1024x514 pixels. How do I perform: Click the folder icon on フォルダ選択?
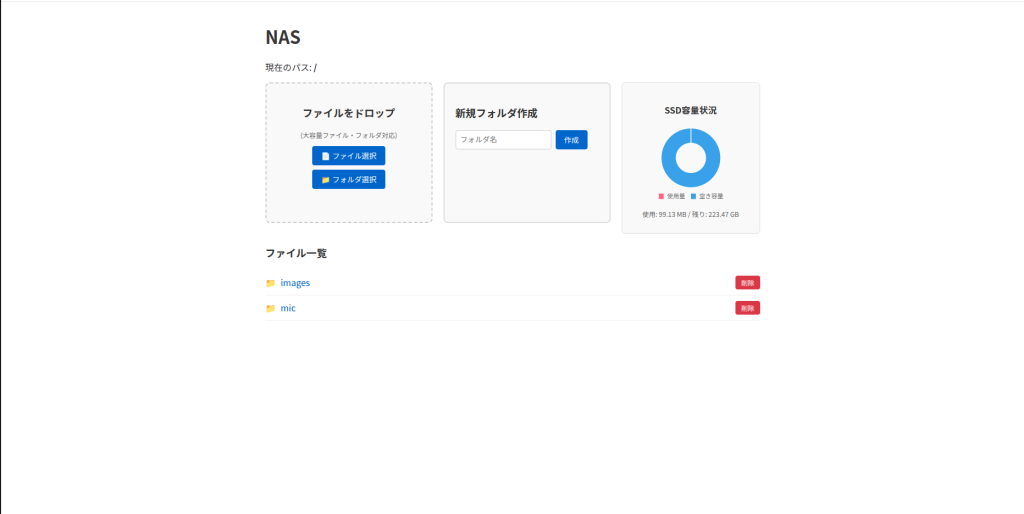click(x=325, y=180)
